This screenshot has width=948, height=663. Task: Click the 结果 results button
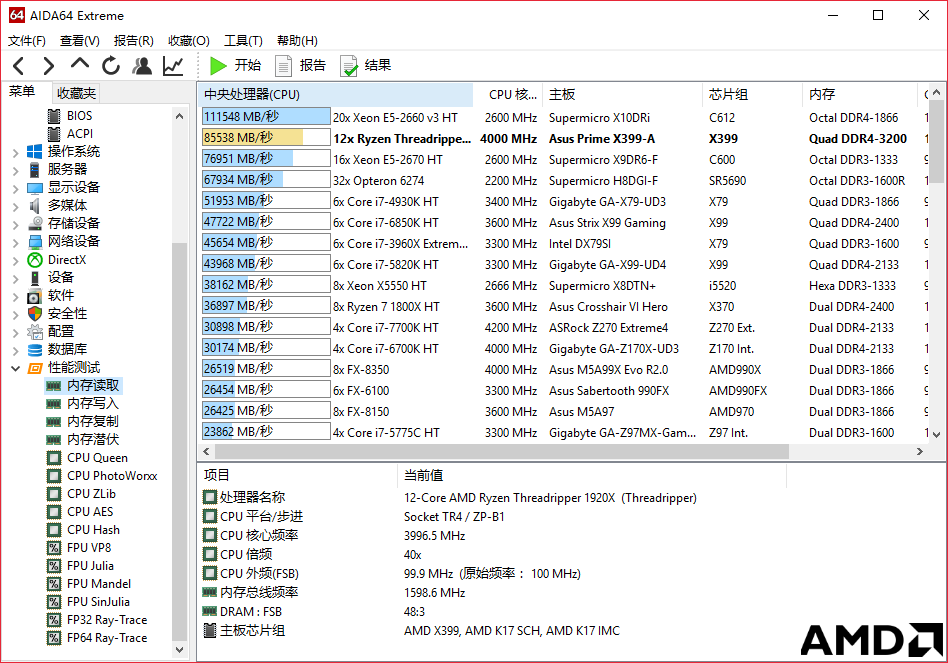point(366,65)
